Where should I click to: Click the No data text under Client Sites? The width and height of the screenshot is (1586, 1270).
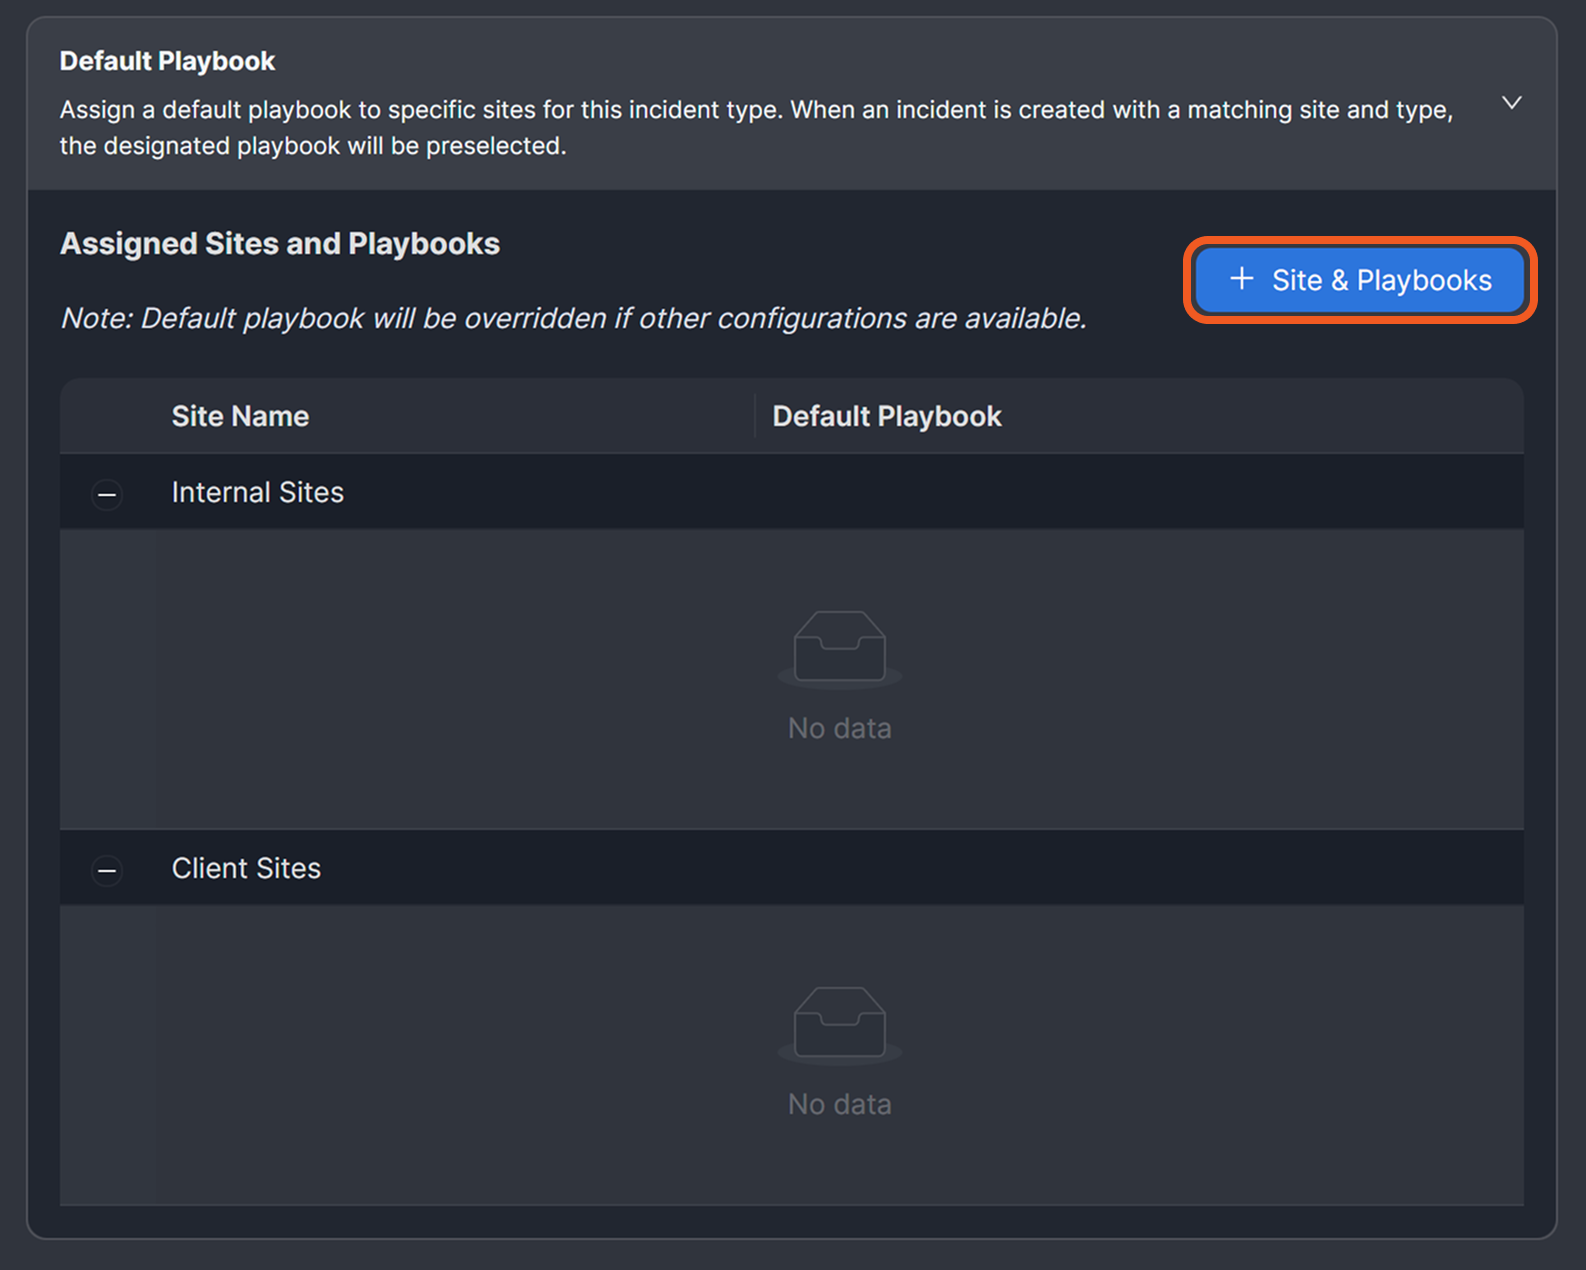click(839, 1104)
